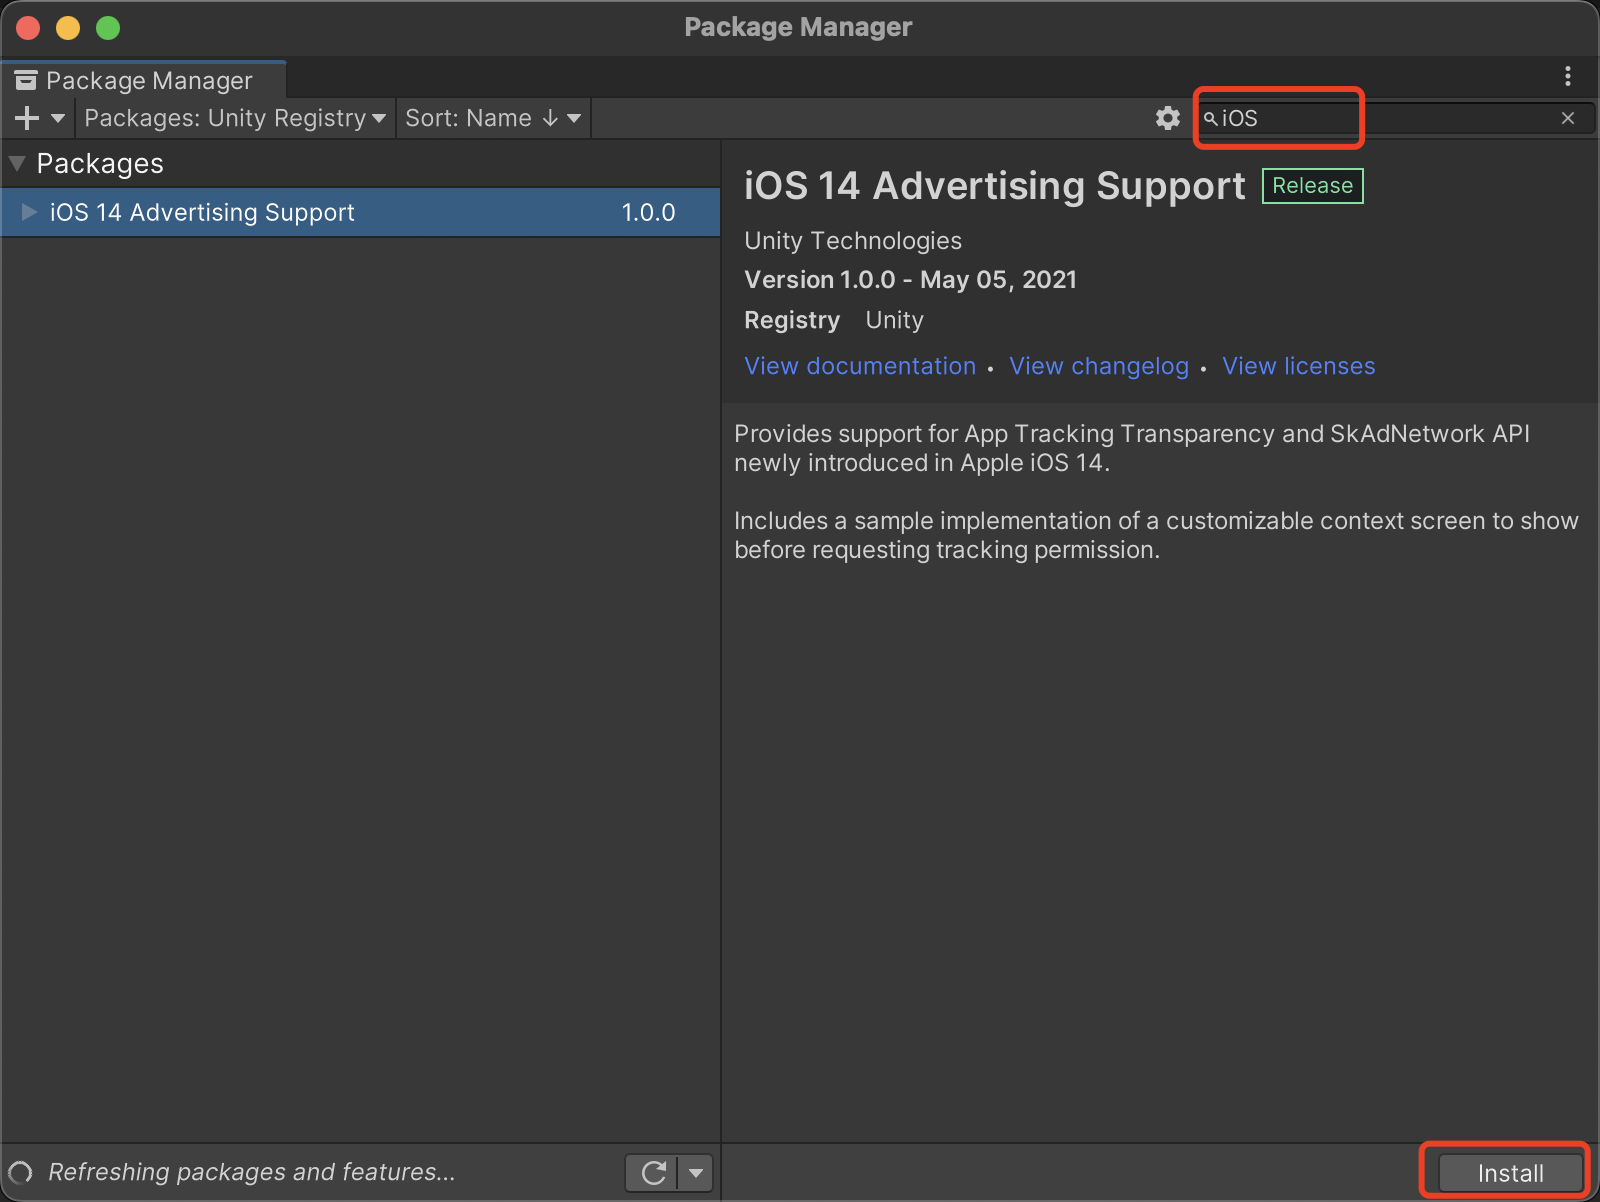The image size is (1600, 1202).
Task: Open the View changelog link
Action: coord(1099,366)
